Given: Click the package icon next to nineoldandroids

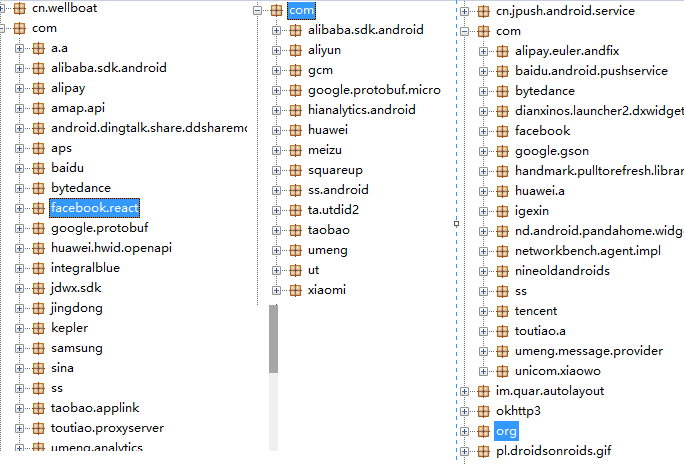Looking at the screenshot, I should (x=503, y=271).
